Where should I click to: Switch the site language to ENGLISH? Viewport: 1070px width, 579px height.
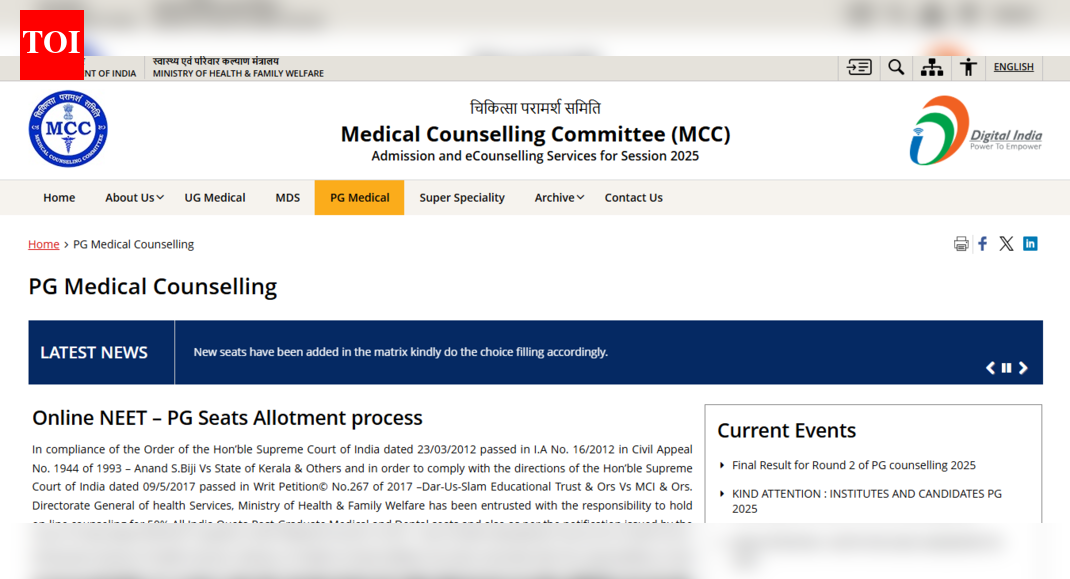1013,66
